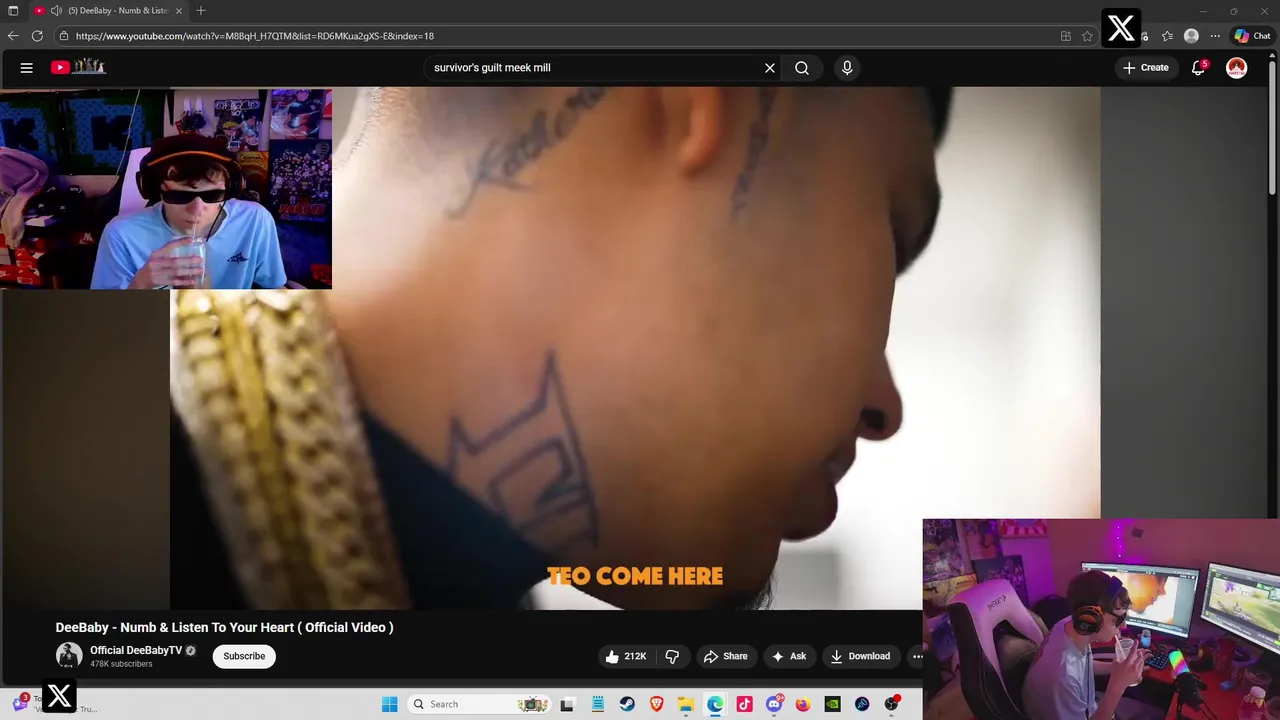Download the video

pos(860,656)
